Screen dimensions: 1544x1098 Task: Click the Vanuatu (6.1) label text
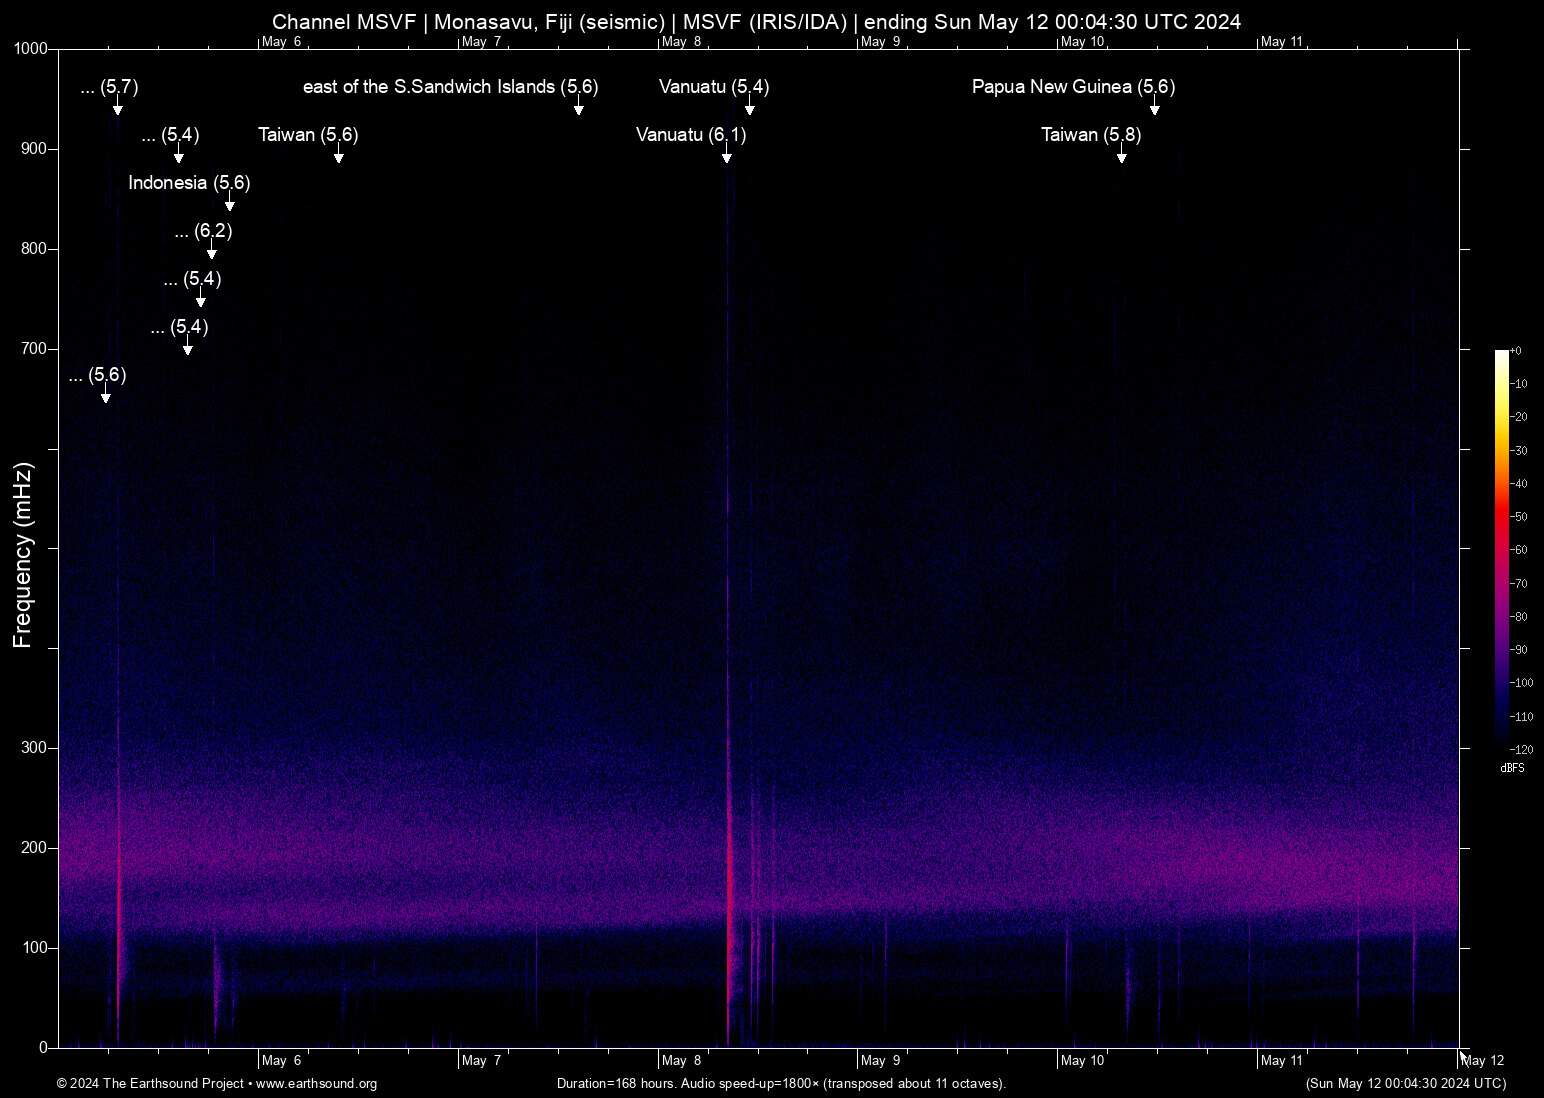pos(691,135)
